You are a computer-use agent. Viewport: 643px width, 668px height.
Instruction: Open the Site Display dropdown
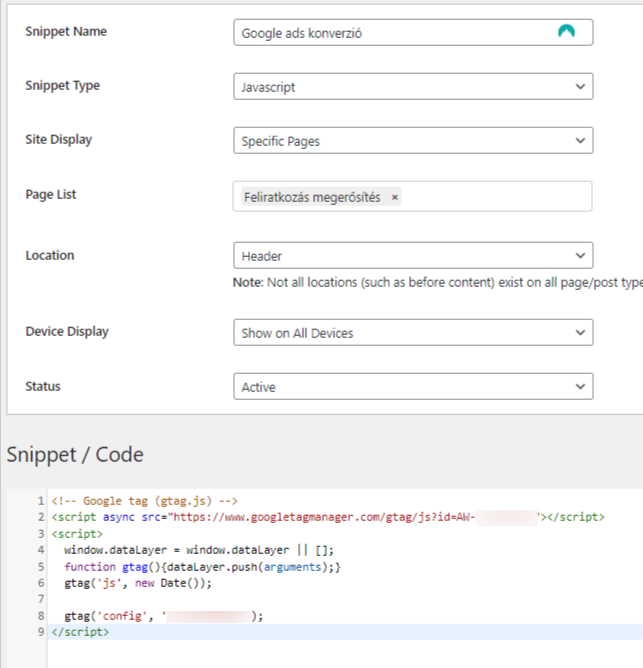click(x=413, y=141)
